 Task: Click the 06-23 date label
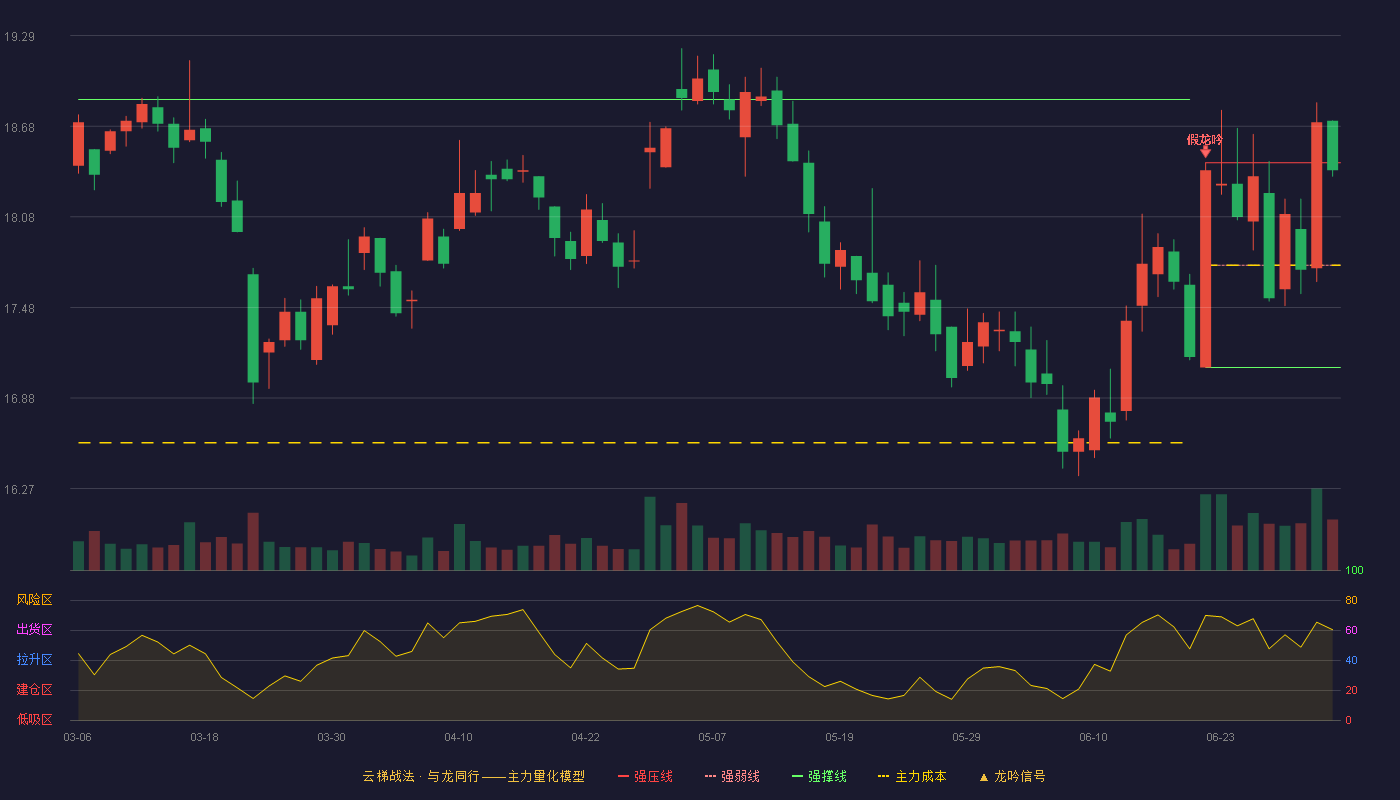1220,737
